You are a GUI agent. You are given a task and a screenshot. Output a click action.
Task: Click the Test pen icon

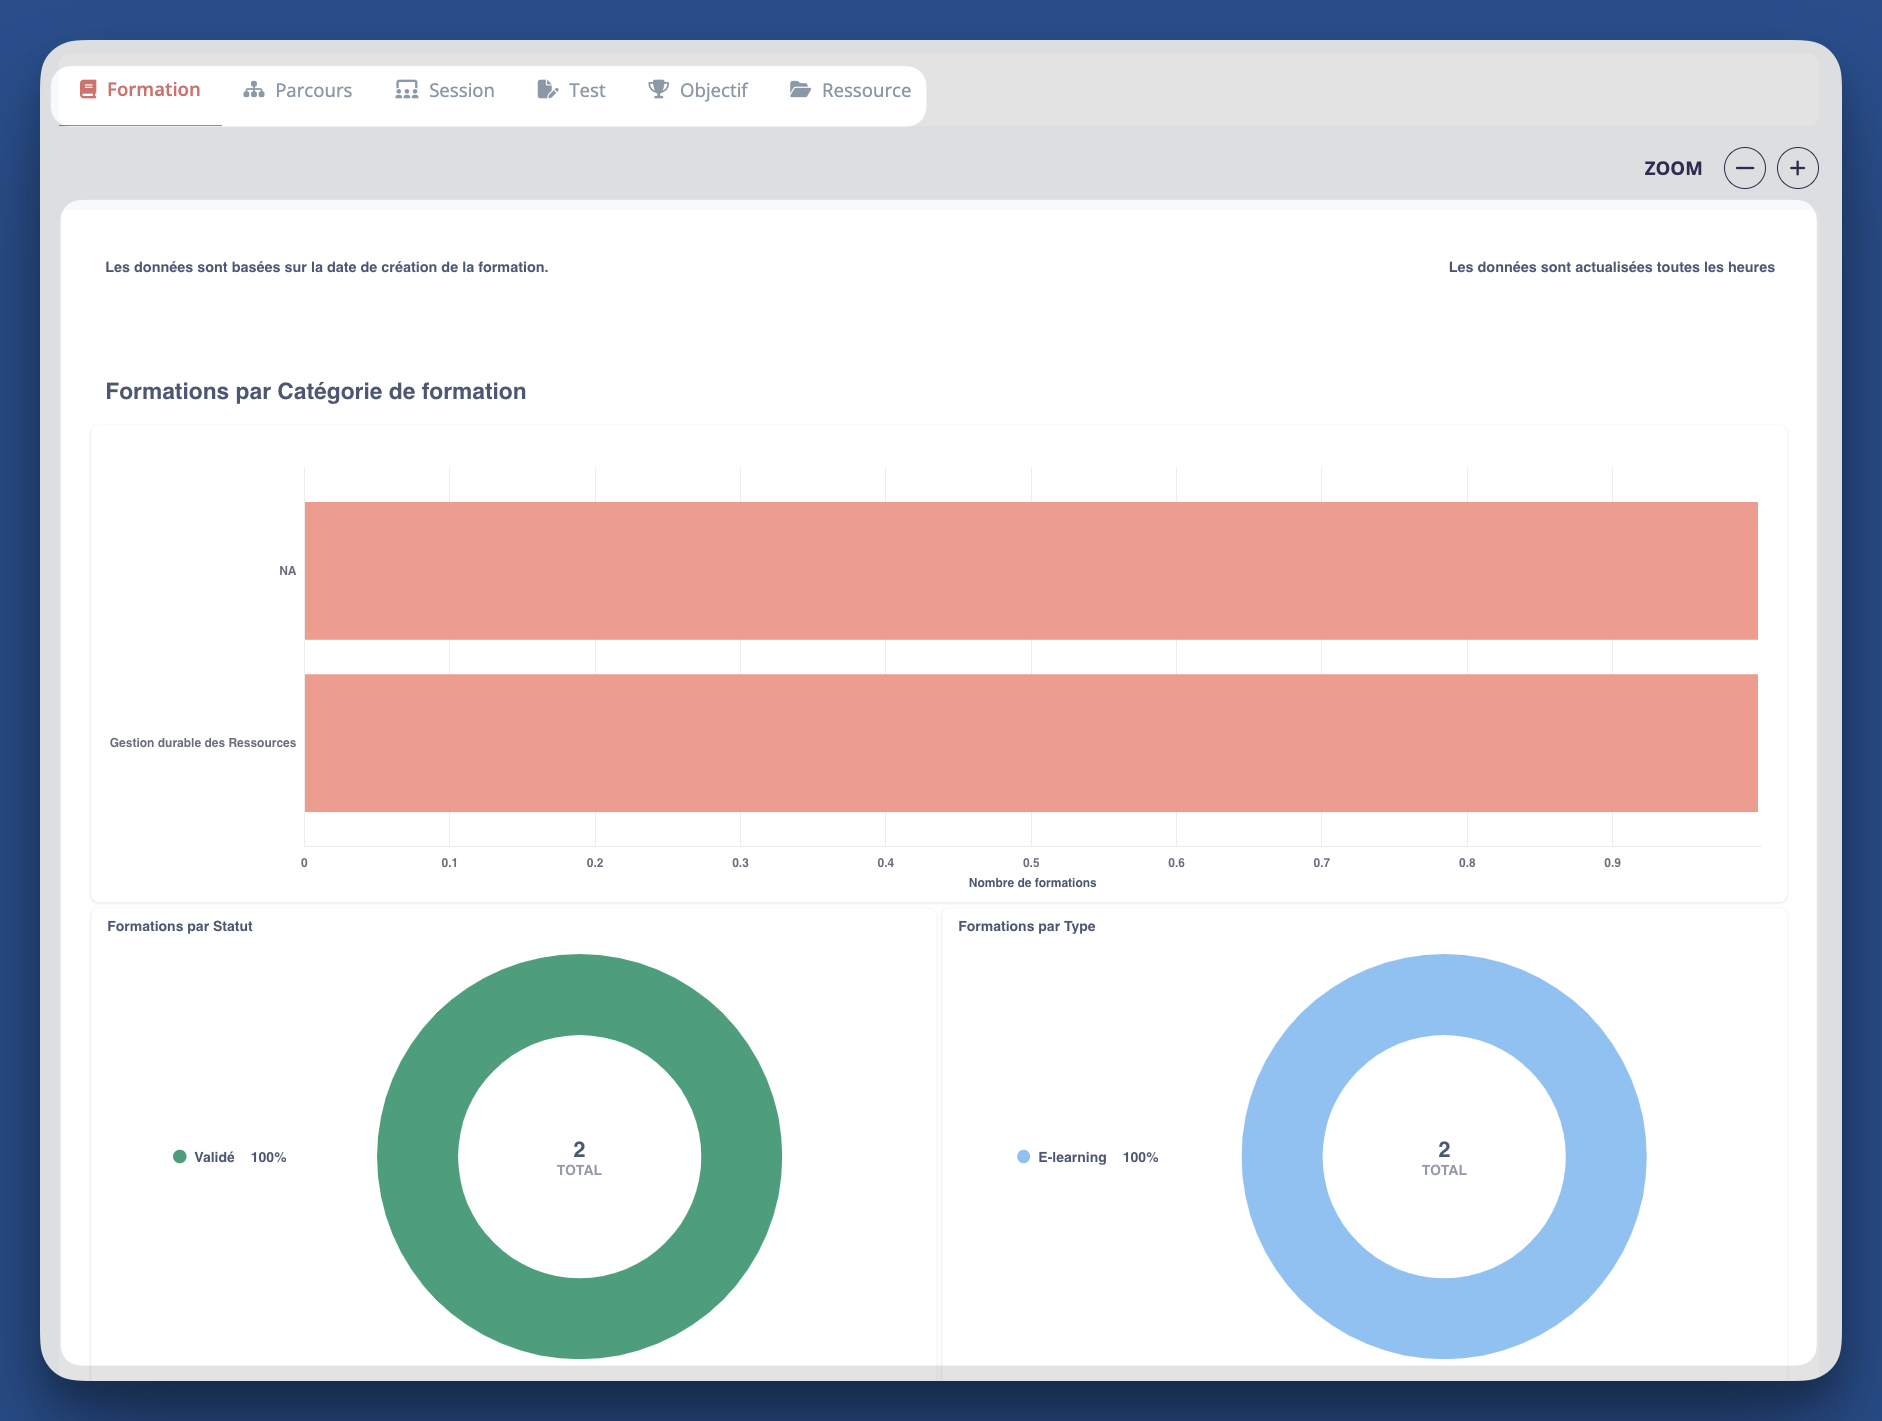[x=546, y=90]
